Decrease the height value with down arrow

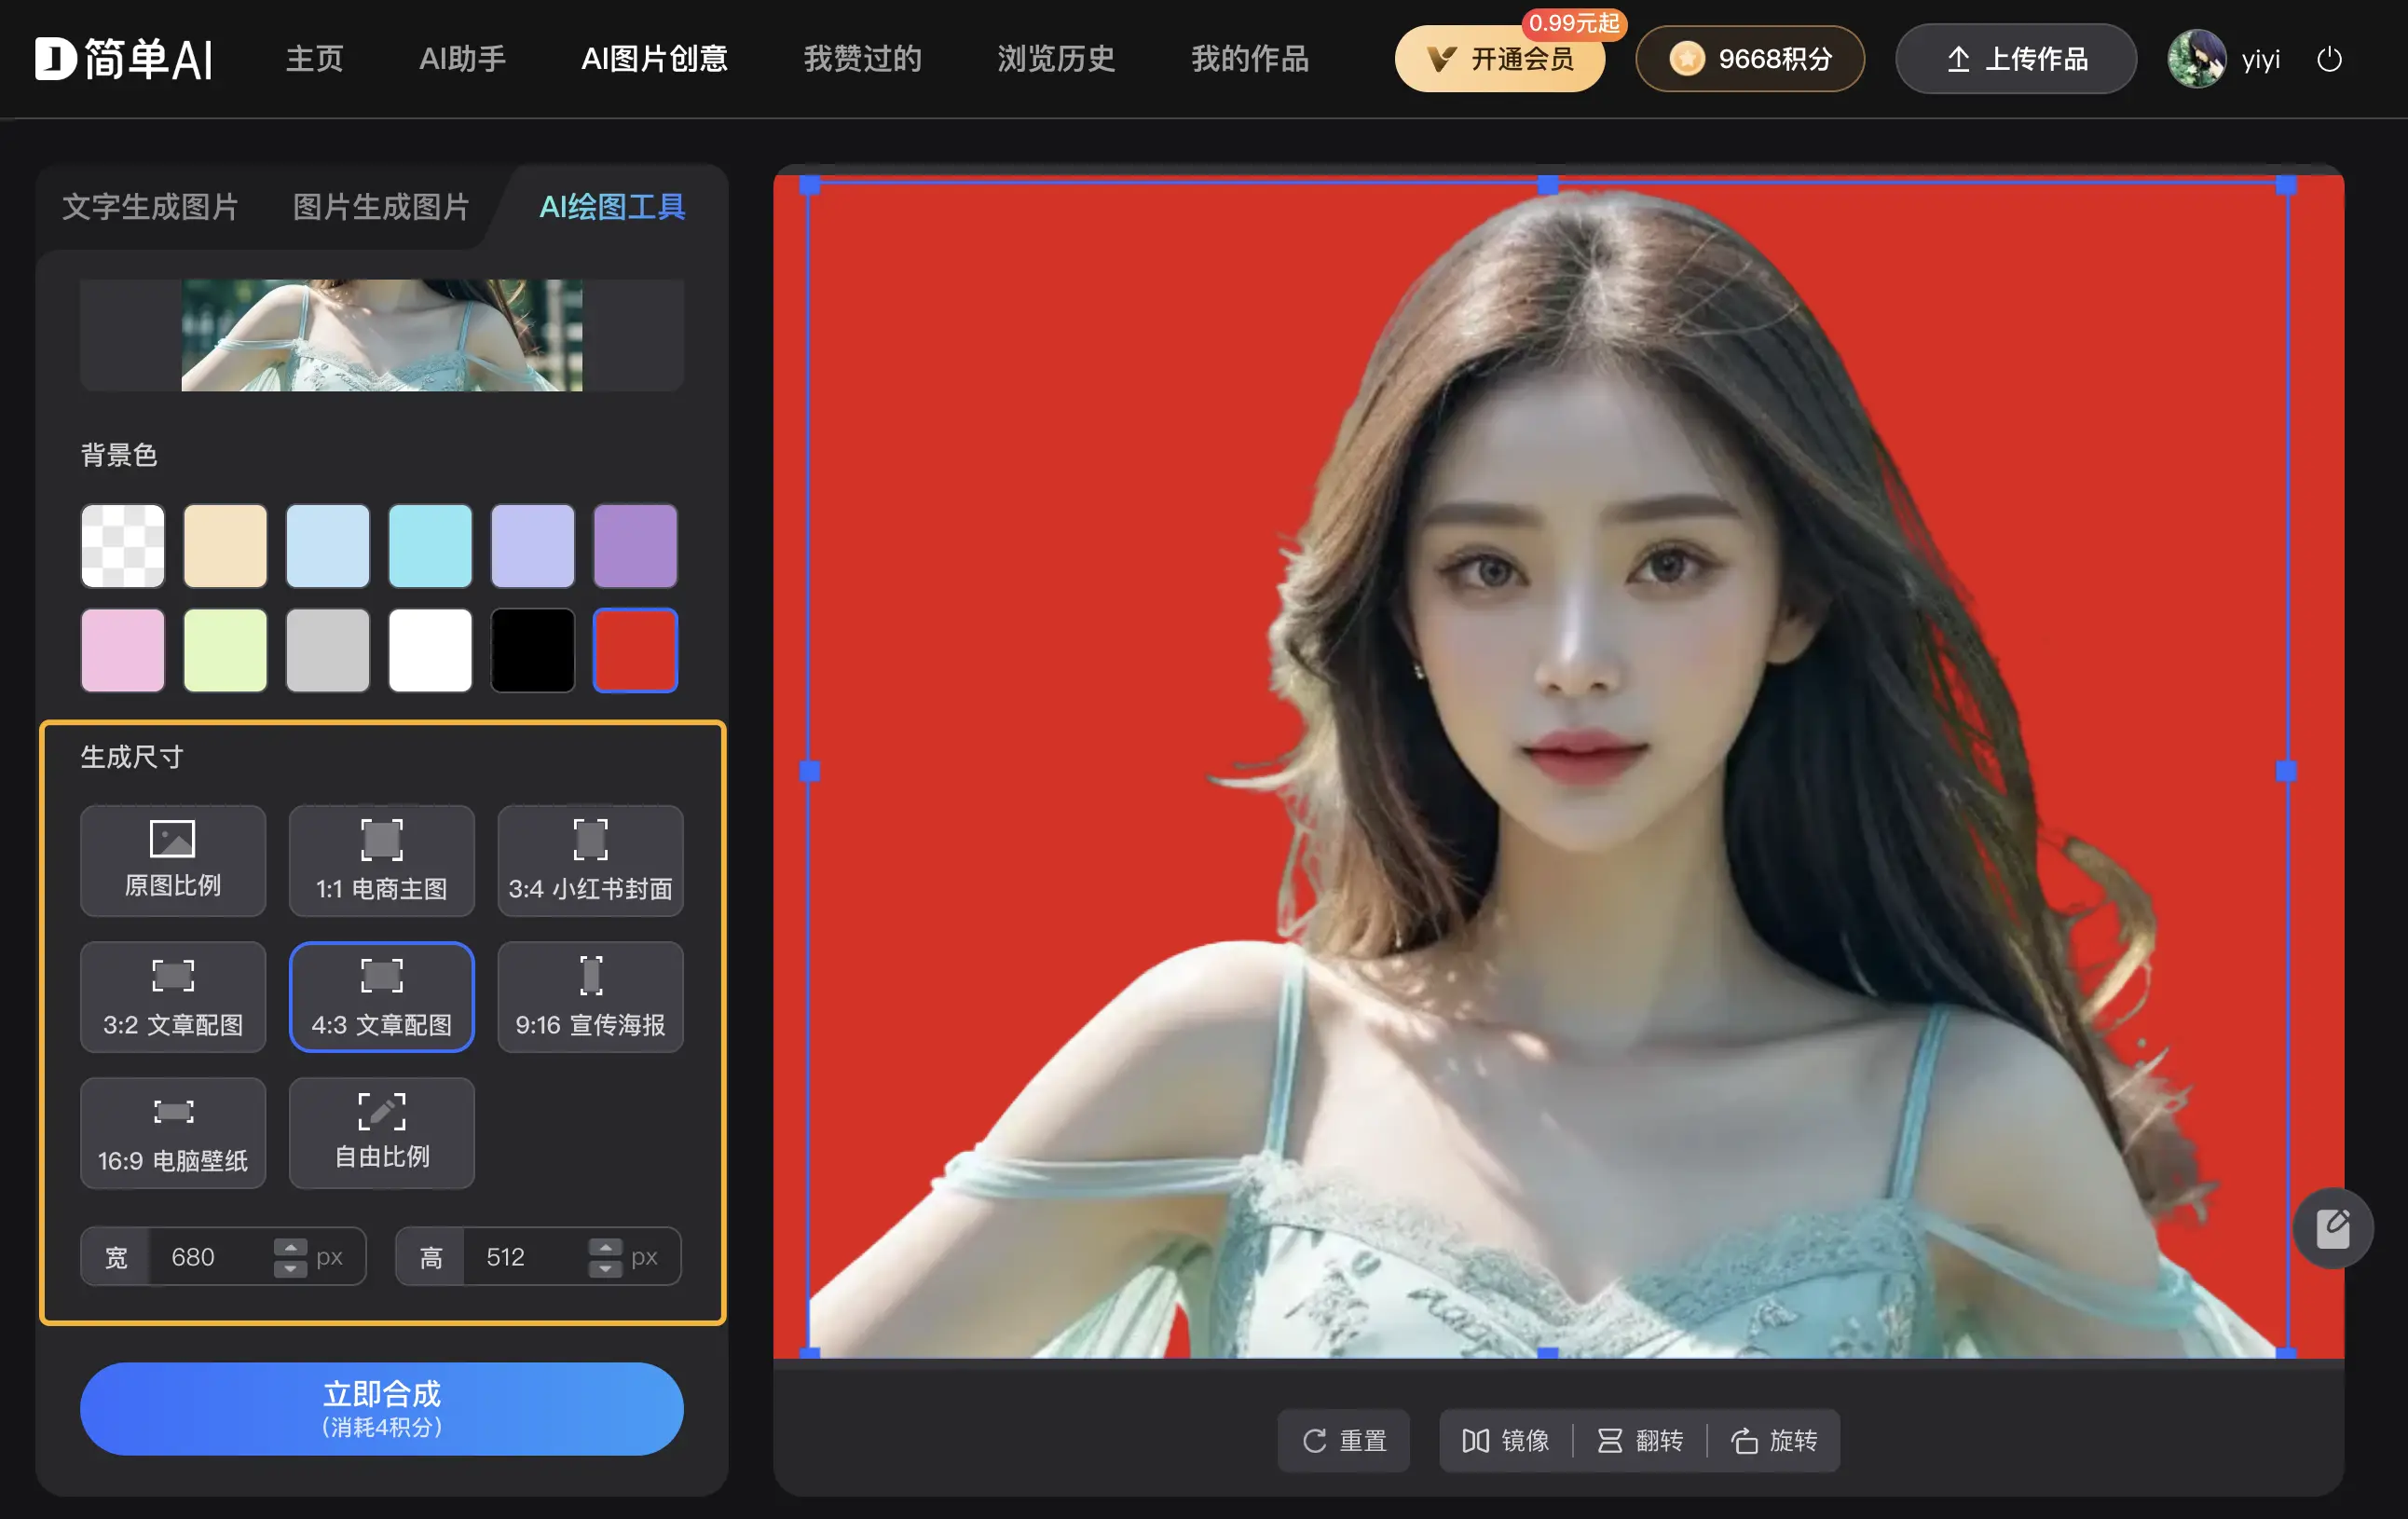(x=605, y=1268)
